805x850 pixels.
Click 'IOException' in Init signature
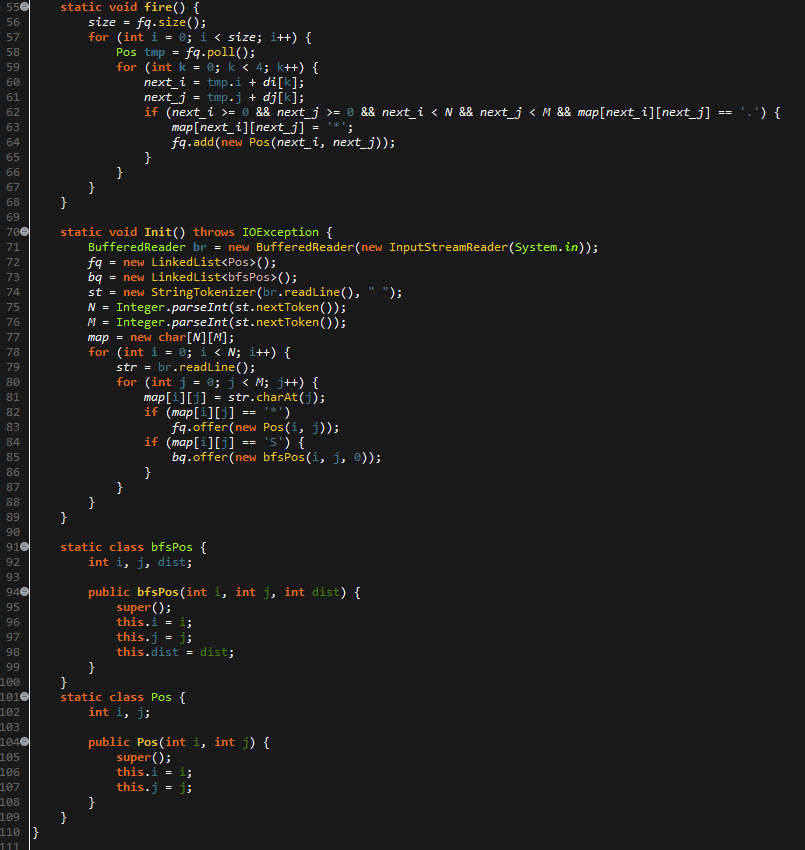[280, 232]
